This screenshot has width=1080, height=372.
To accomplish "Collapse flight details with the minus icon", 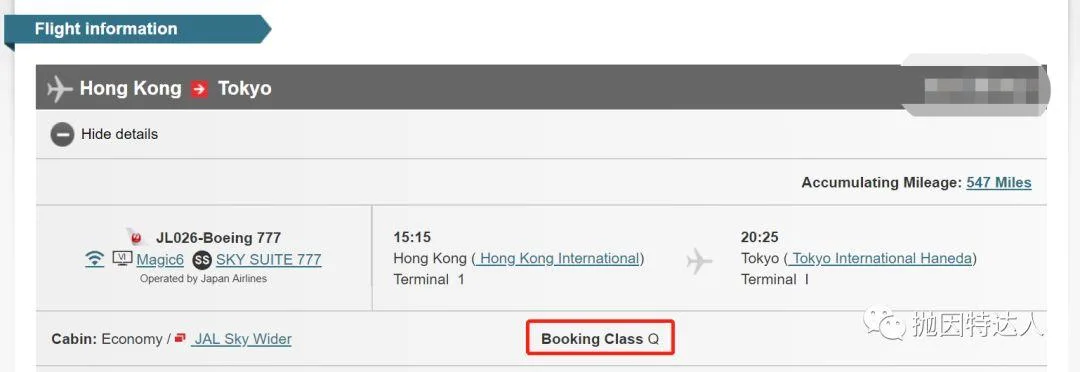I will [x=62, y=134].
